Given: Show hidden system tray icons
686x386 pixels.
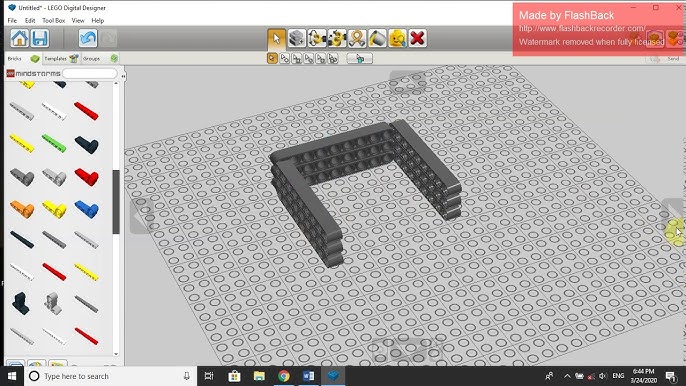Looking at the screenshot, I should [567, 376].
